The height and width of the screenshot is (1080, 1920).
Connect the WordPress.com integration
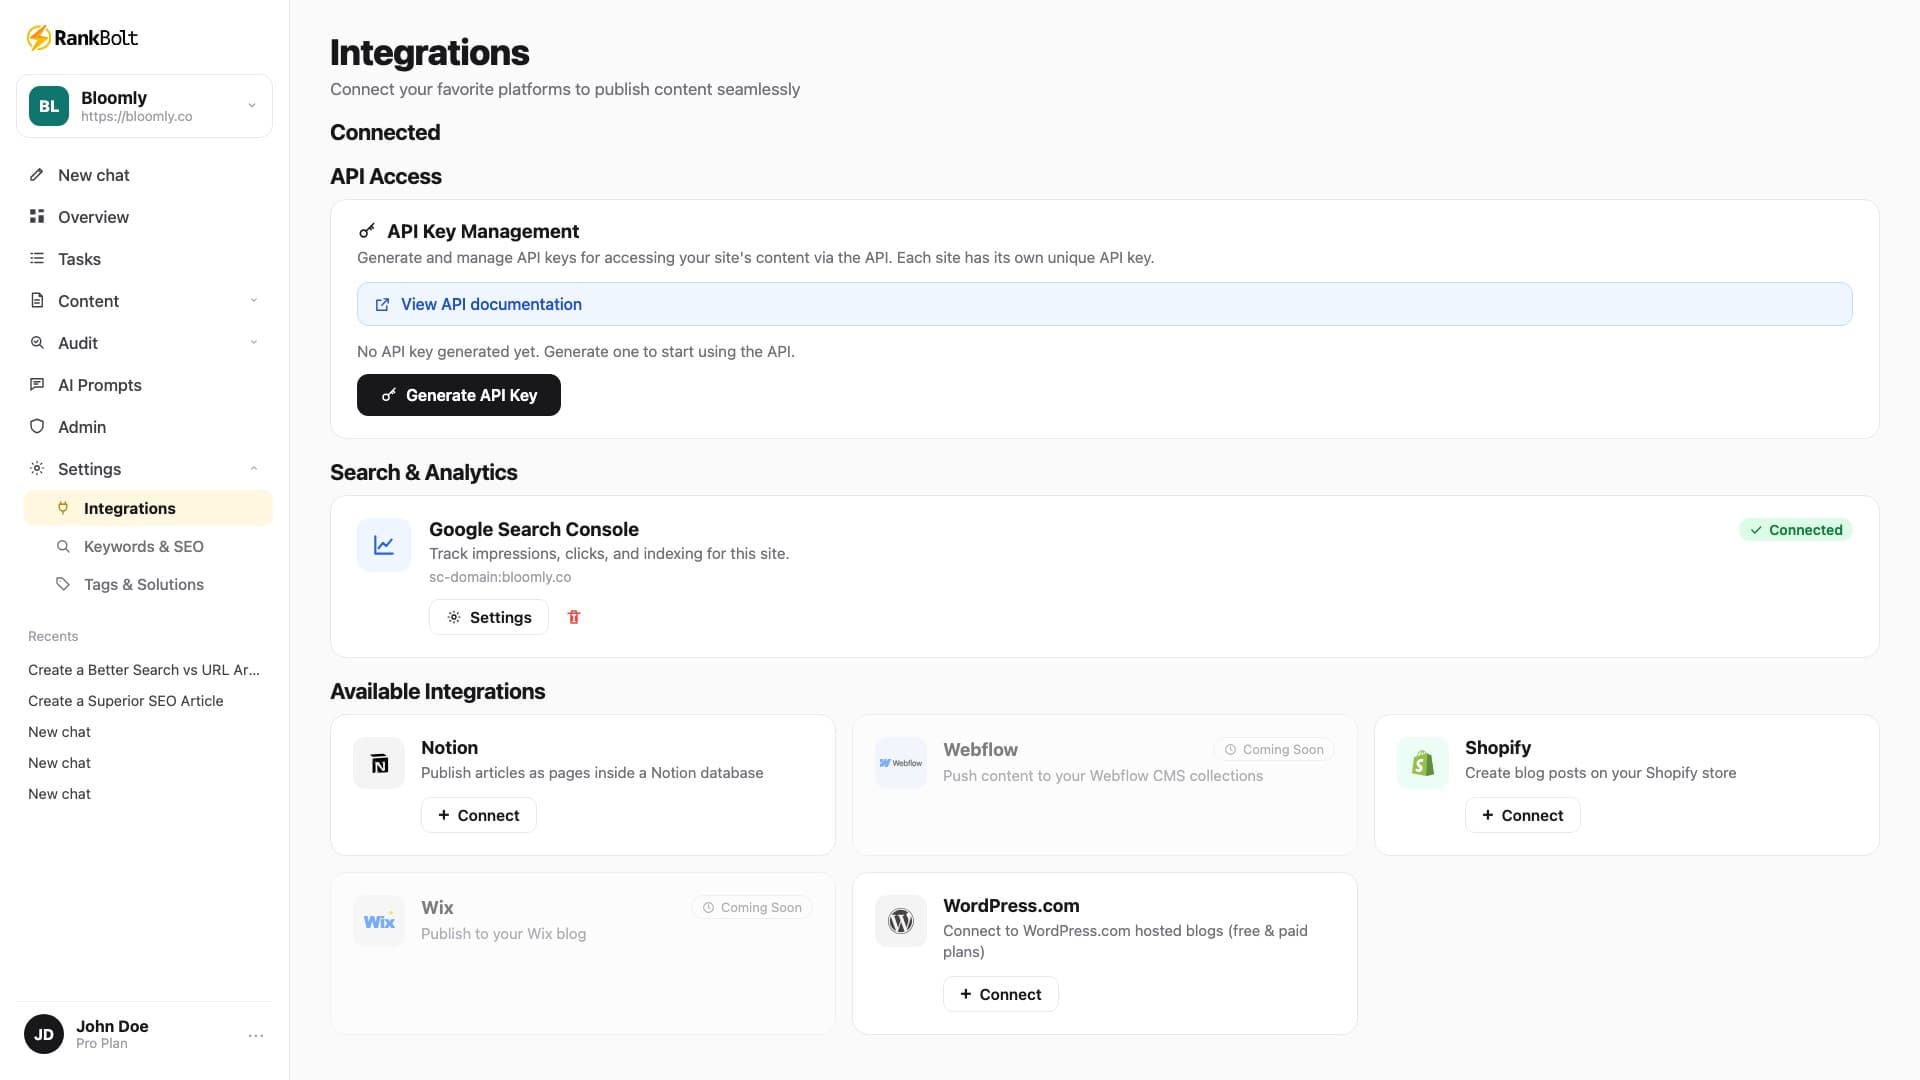[x=1001, y=995]
